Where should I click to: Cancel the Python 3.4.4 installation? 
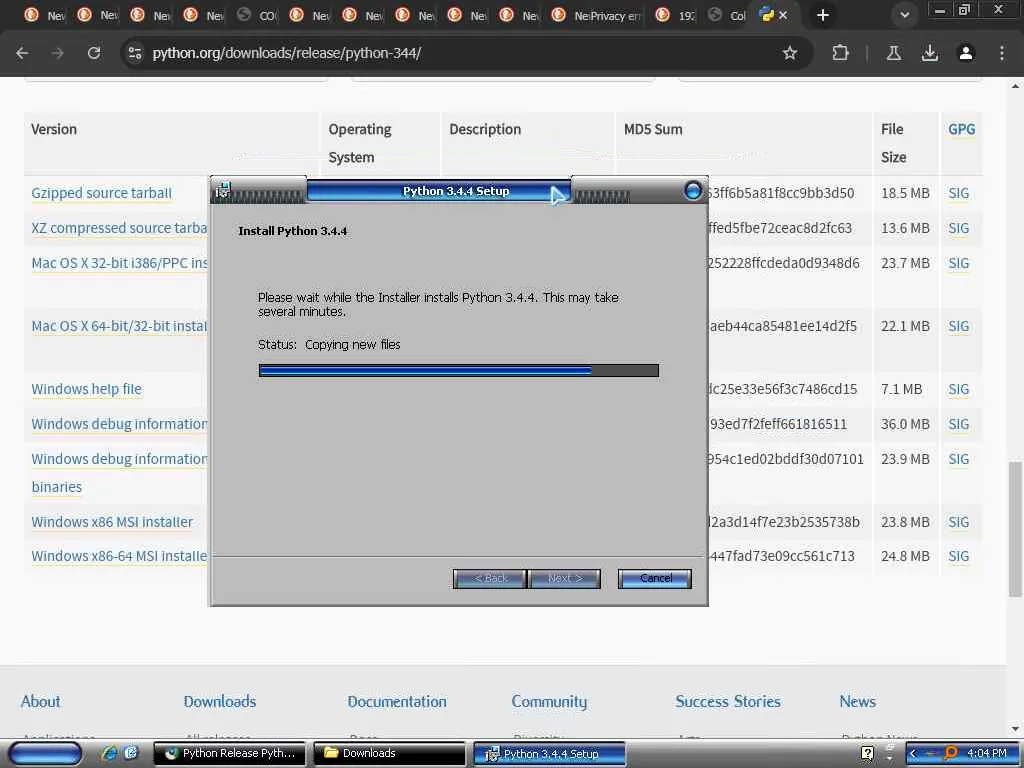click(655, 578)
